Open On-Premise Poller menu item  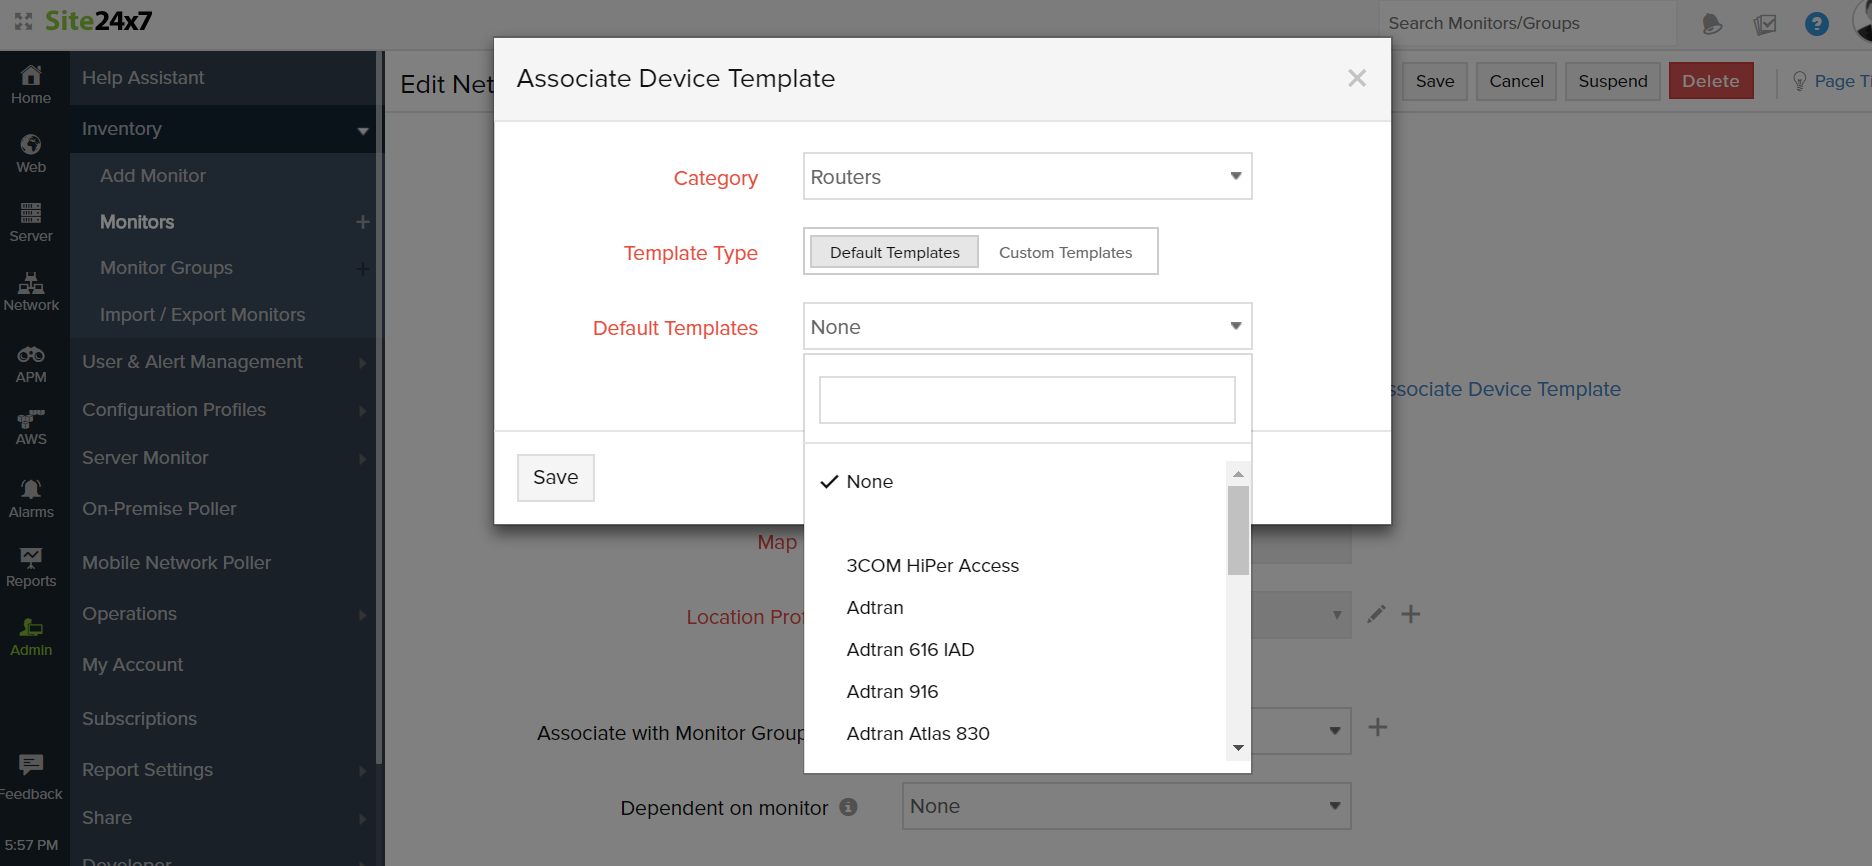coord(159,509)
